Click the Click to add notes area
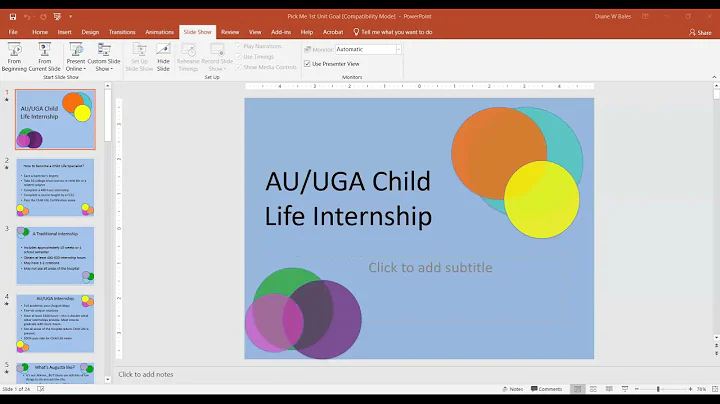Screen dimensions: 720x404 (146, 374)
